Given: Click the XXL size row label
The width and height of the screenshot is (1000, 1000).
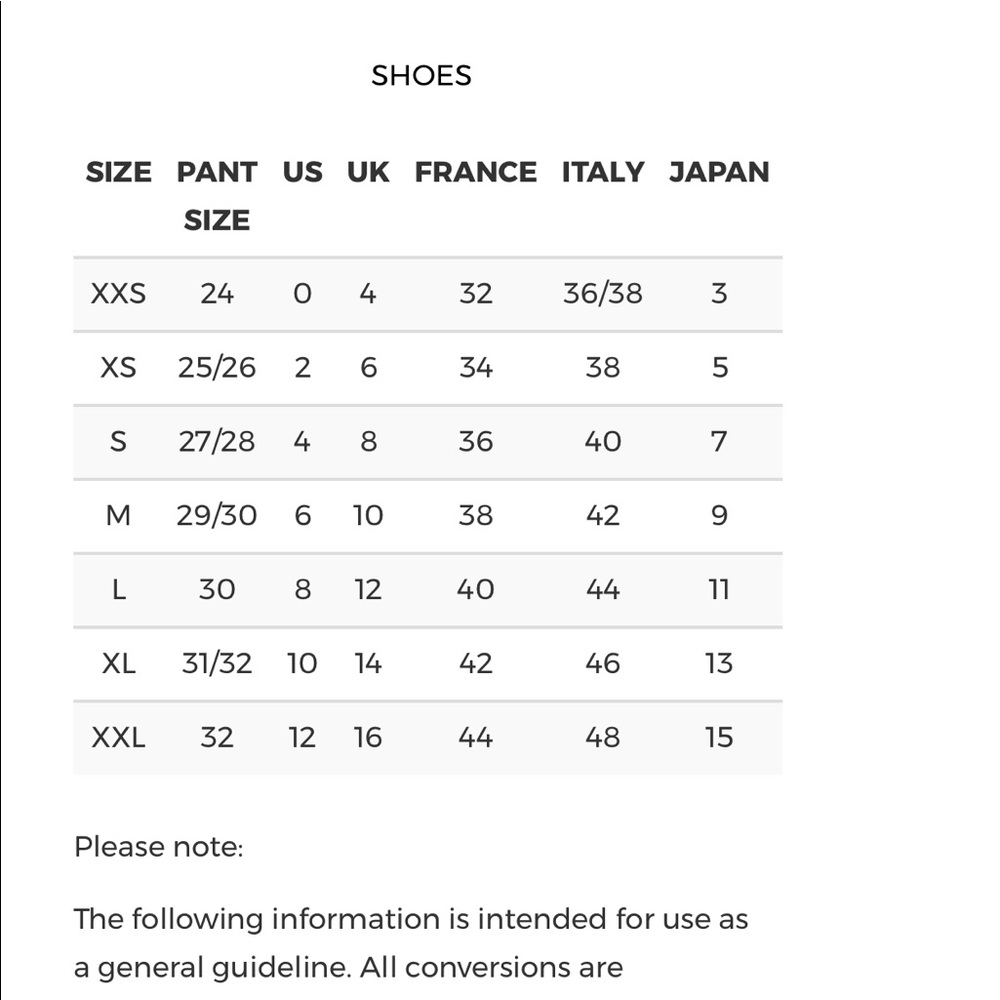Looking at the screenshot, I should point(119,738).
